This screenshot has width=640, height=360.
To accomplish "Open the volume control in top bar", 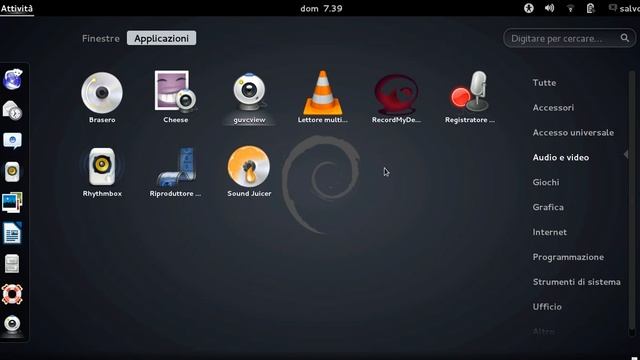I will coord(549,8).
